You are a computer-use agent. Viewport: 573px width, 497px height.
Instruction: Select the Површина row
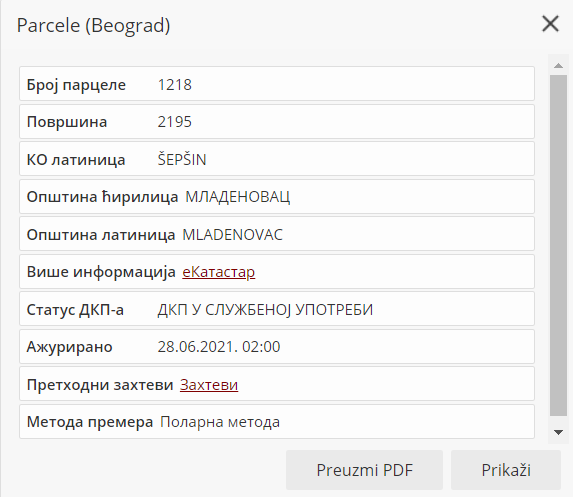point(277,122)
